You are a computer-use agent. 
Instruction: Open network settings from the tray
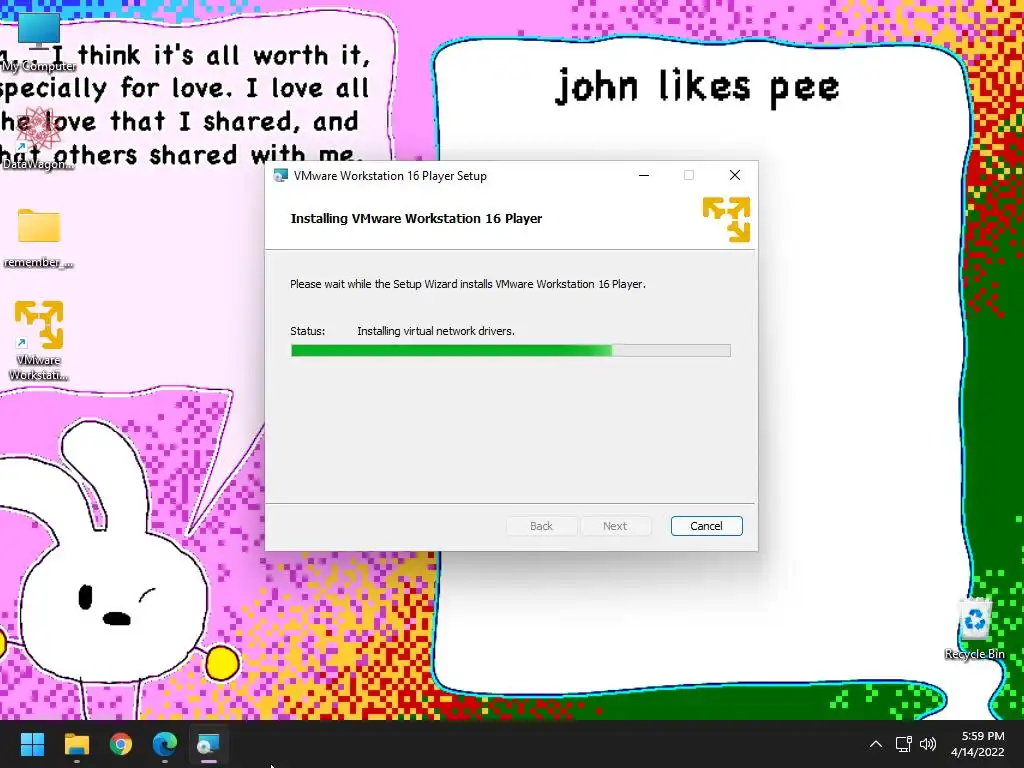point(904,744)
